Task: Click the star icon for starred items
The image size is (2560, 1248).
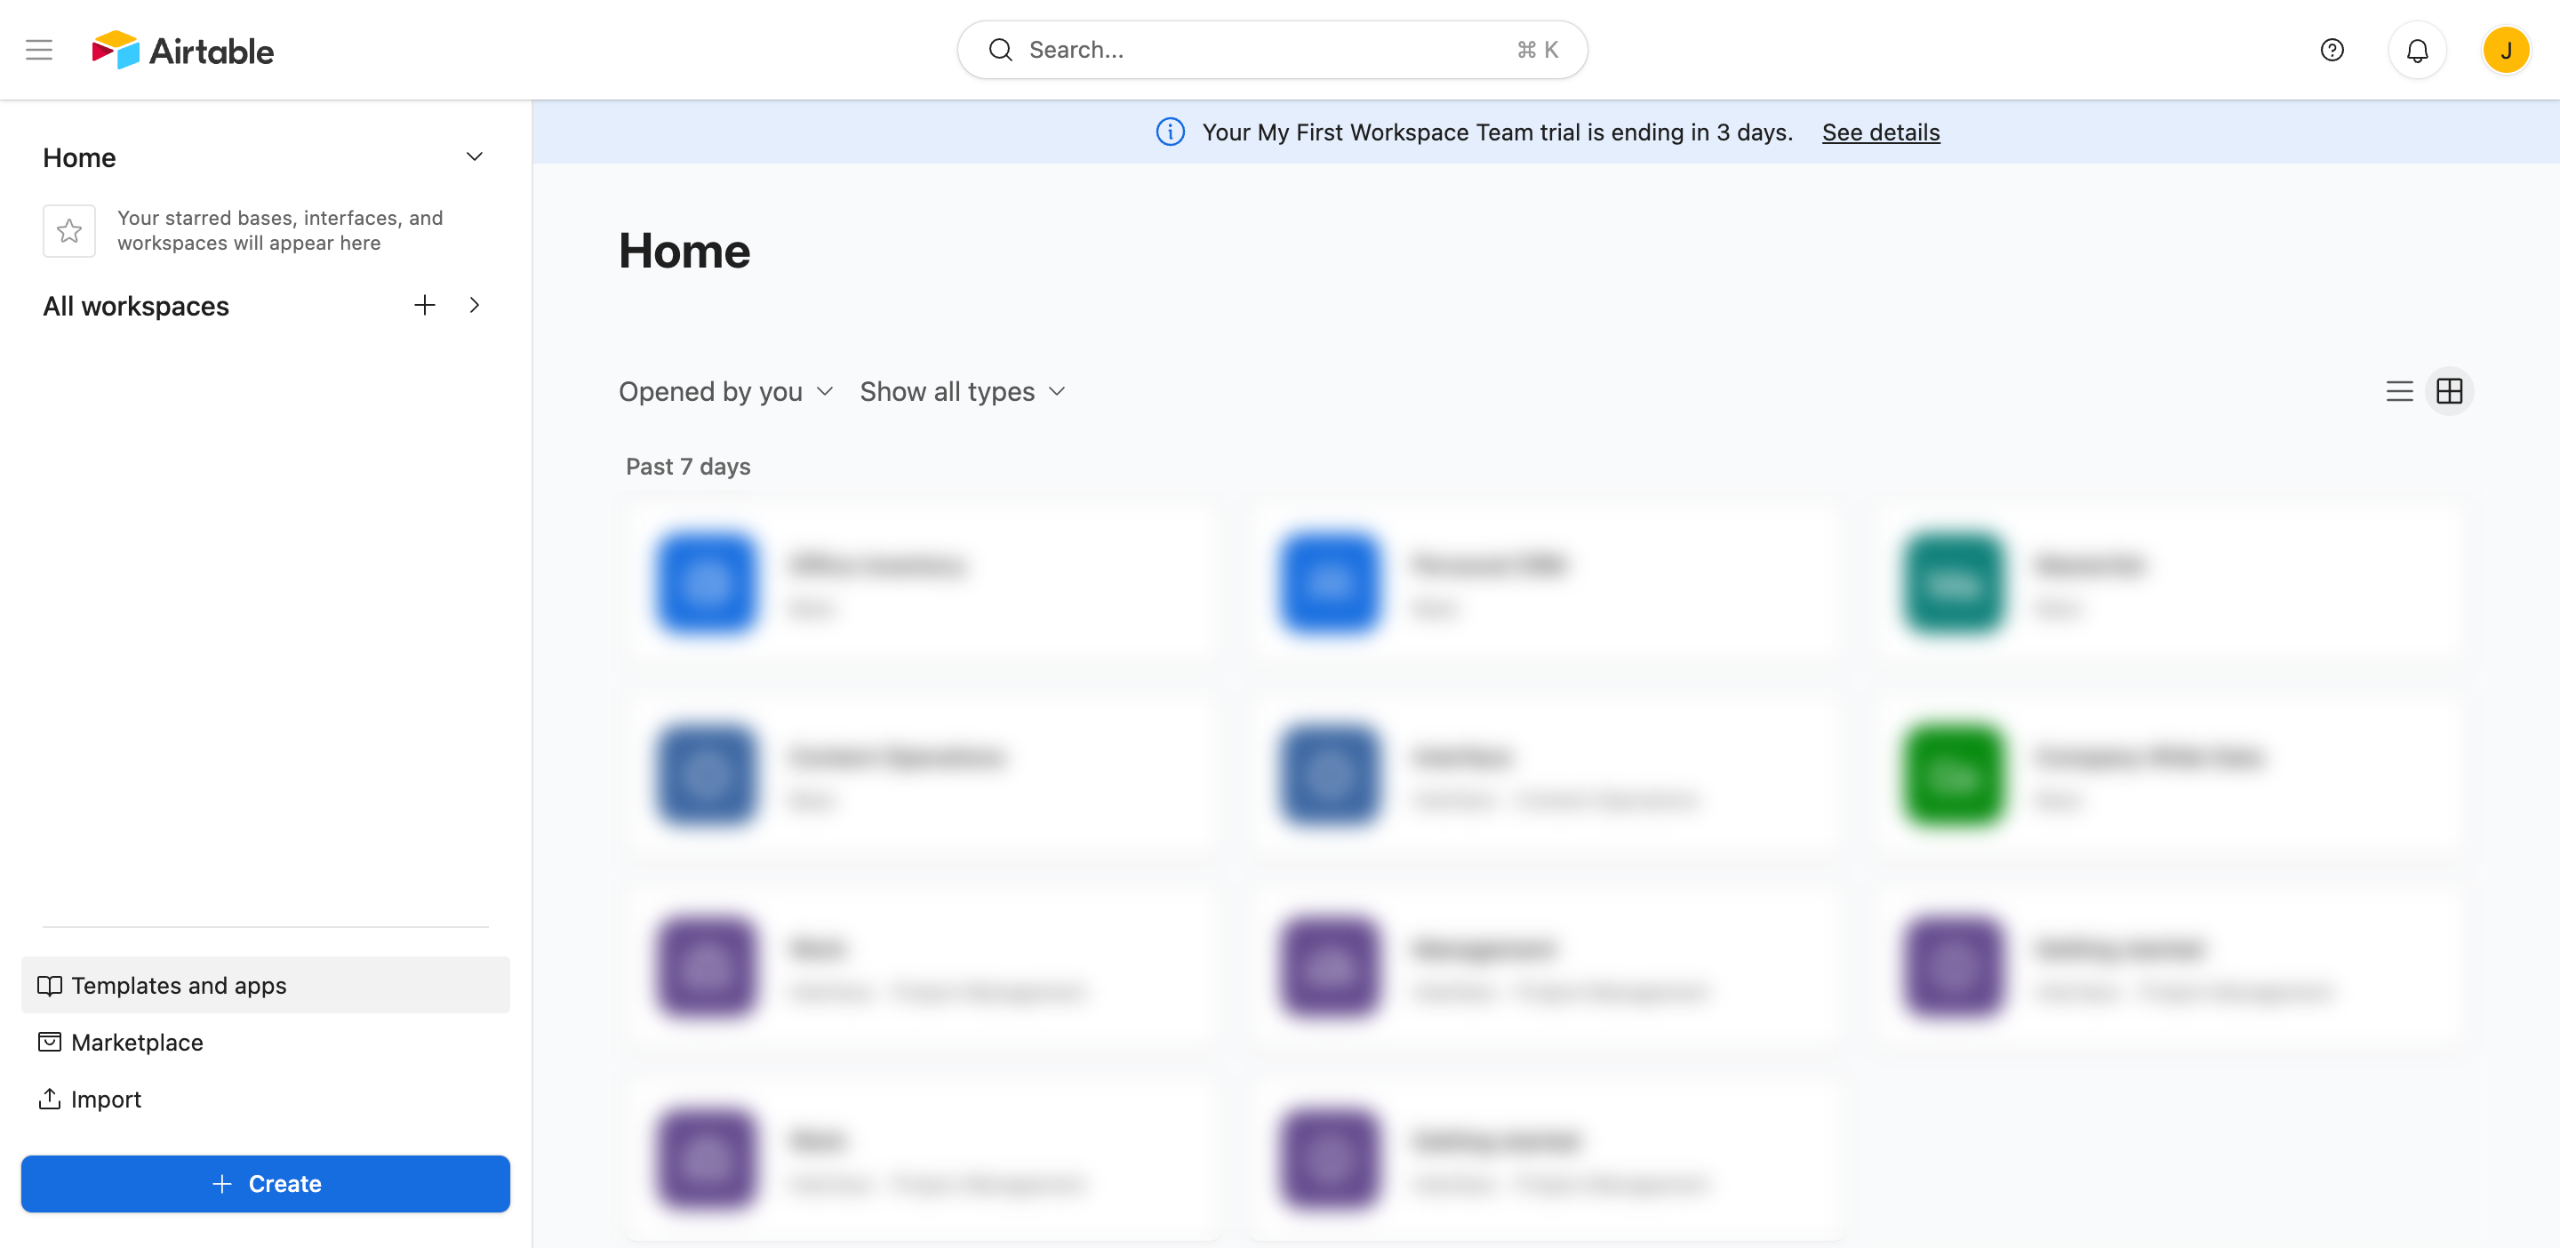Action: pyautogui.click(x=69, y=231)
